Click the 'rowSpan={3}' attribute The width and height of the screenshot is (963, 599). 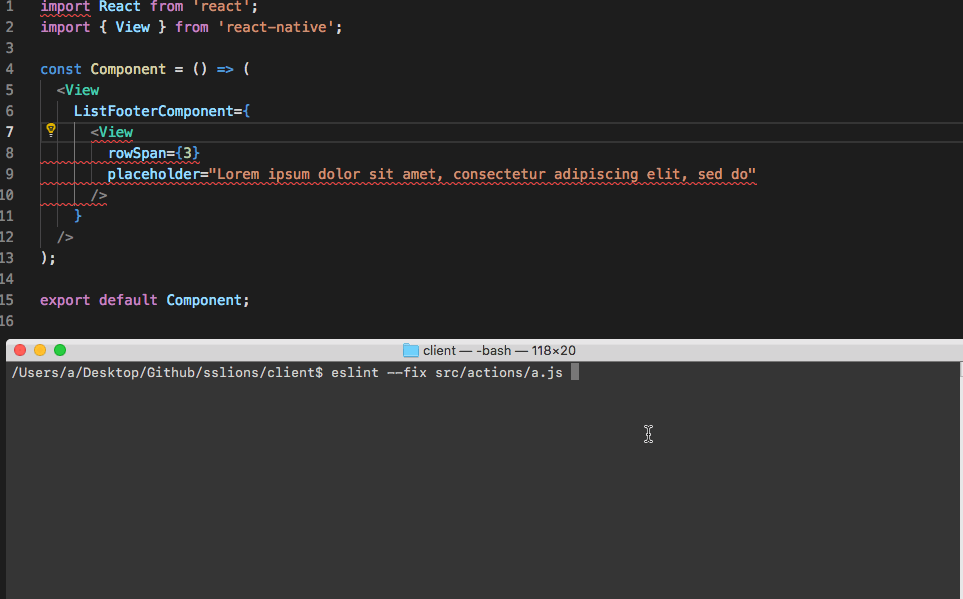point(154,153)
